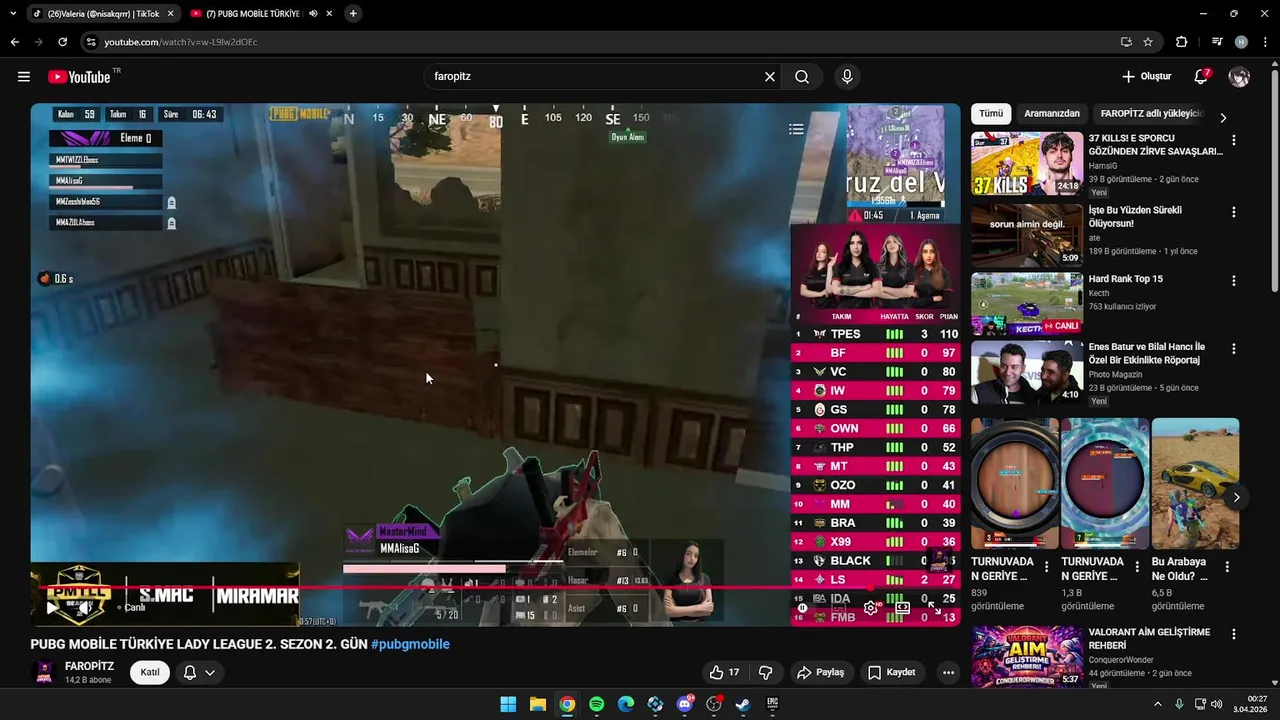
Task: Open the Oluştur create button
Action: pos(1146,77)
